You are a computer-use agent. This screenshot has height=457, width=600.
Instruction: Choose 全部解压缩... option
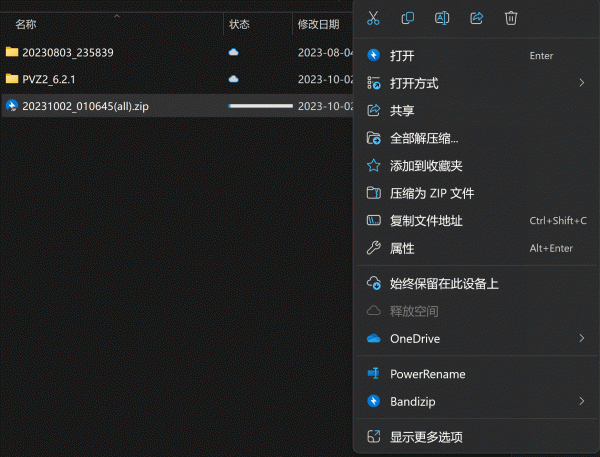476,138
